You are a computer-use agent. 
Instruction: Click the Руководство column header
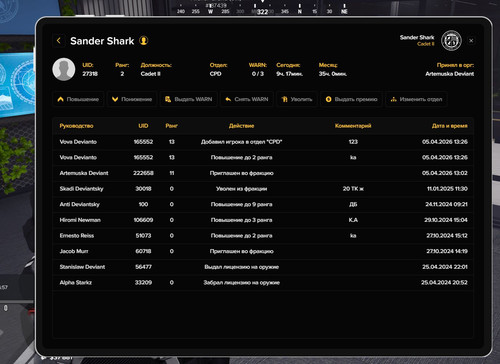coord(76,126)
